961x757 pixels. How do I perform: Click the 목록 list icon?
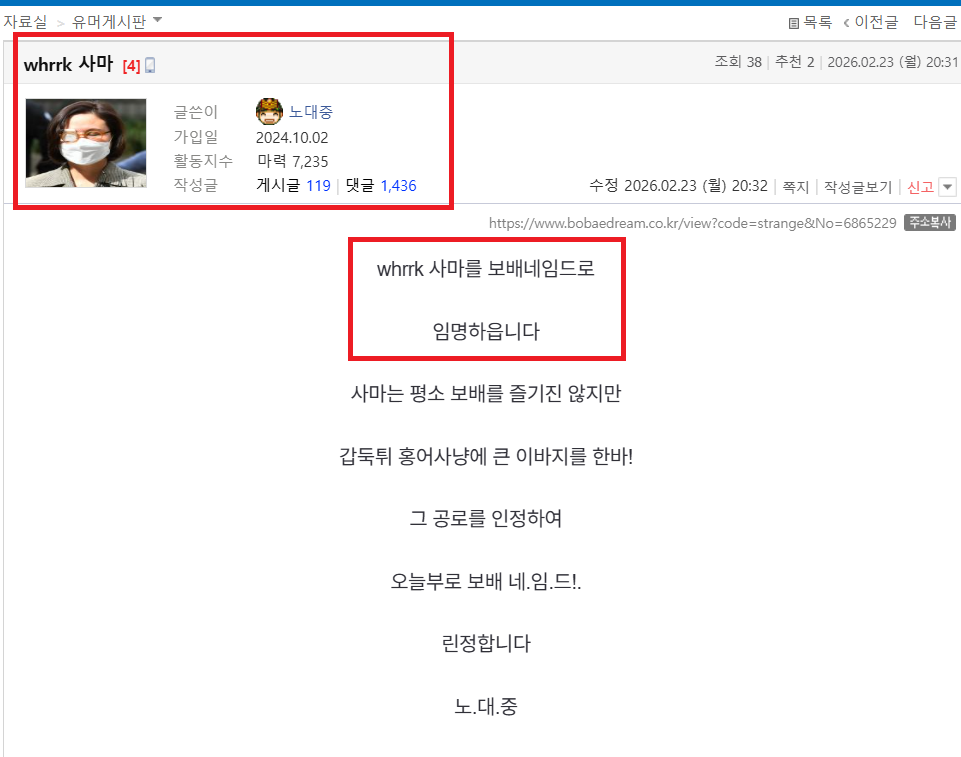[x=793, y=21]
